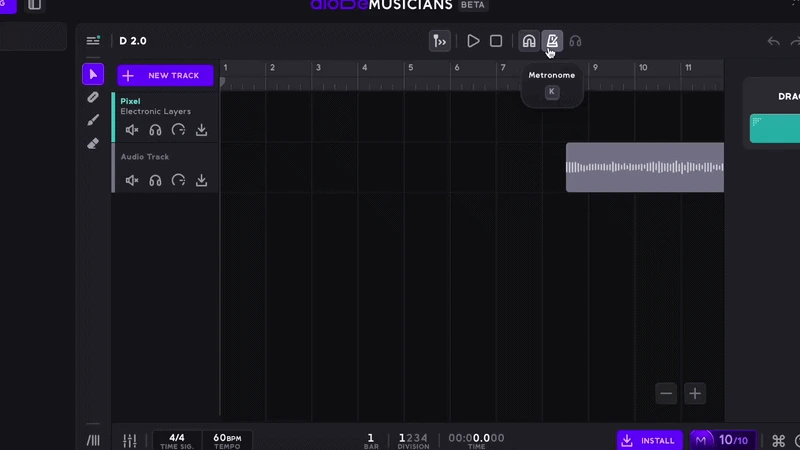The width and height of the screenshot is (800, 450).
Task: Select the pointer arrow tool
Action: [93, 75]
